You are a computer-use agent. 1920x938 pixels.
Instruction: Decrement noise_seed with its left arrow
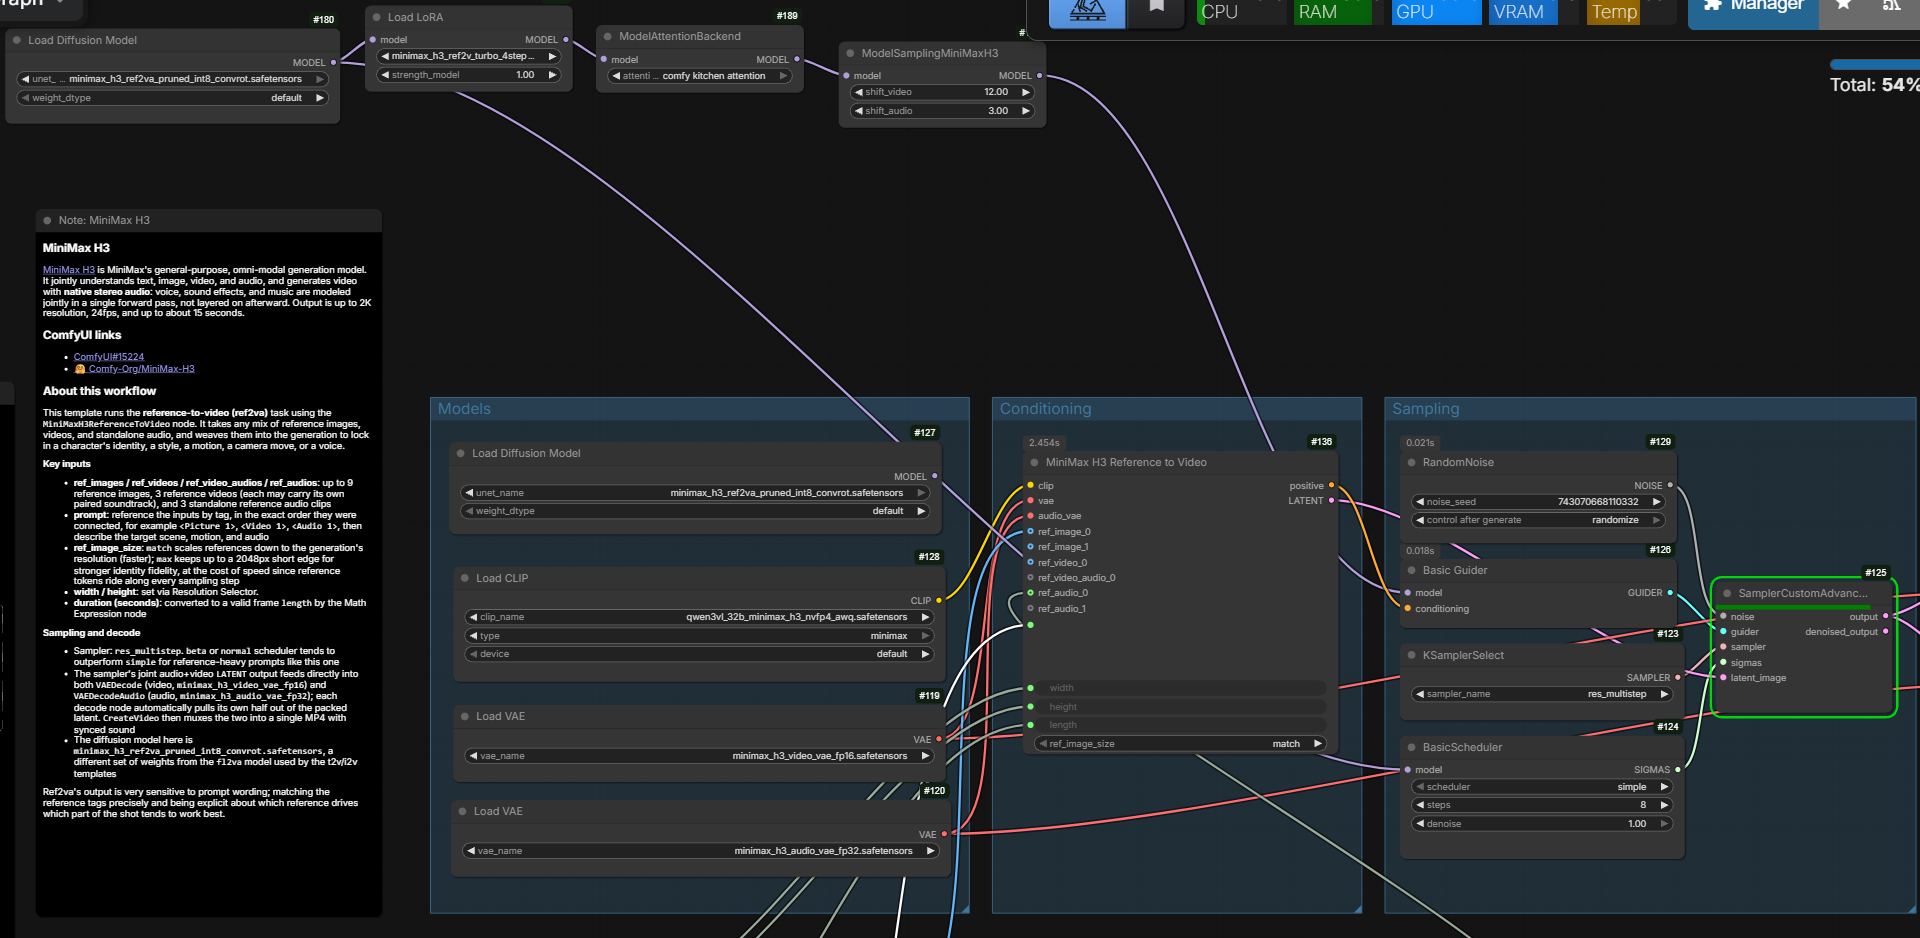[1420, 502]
